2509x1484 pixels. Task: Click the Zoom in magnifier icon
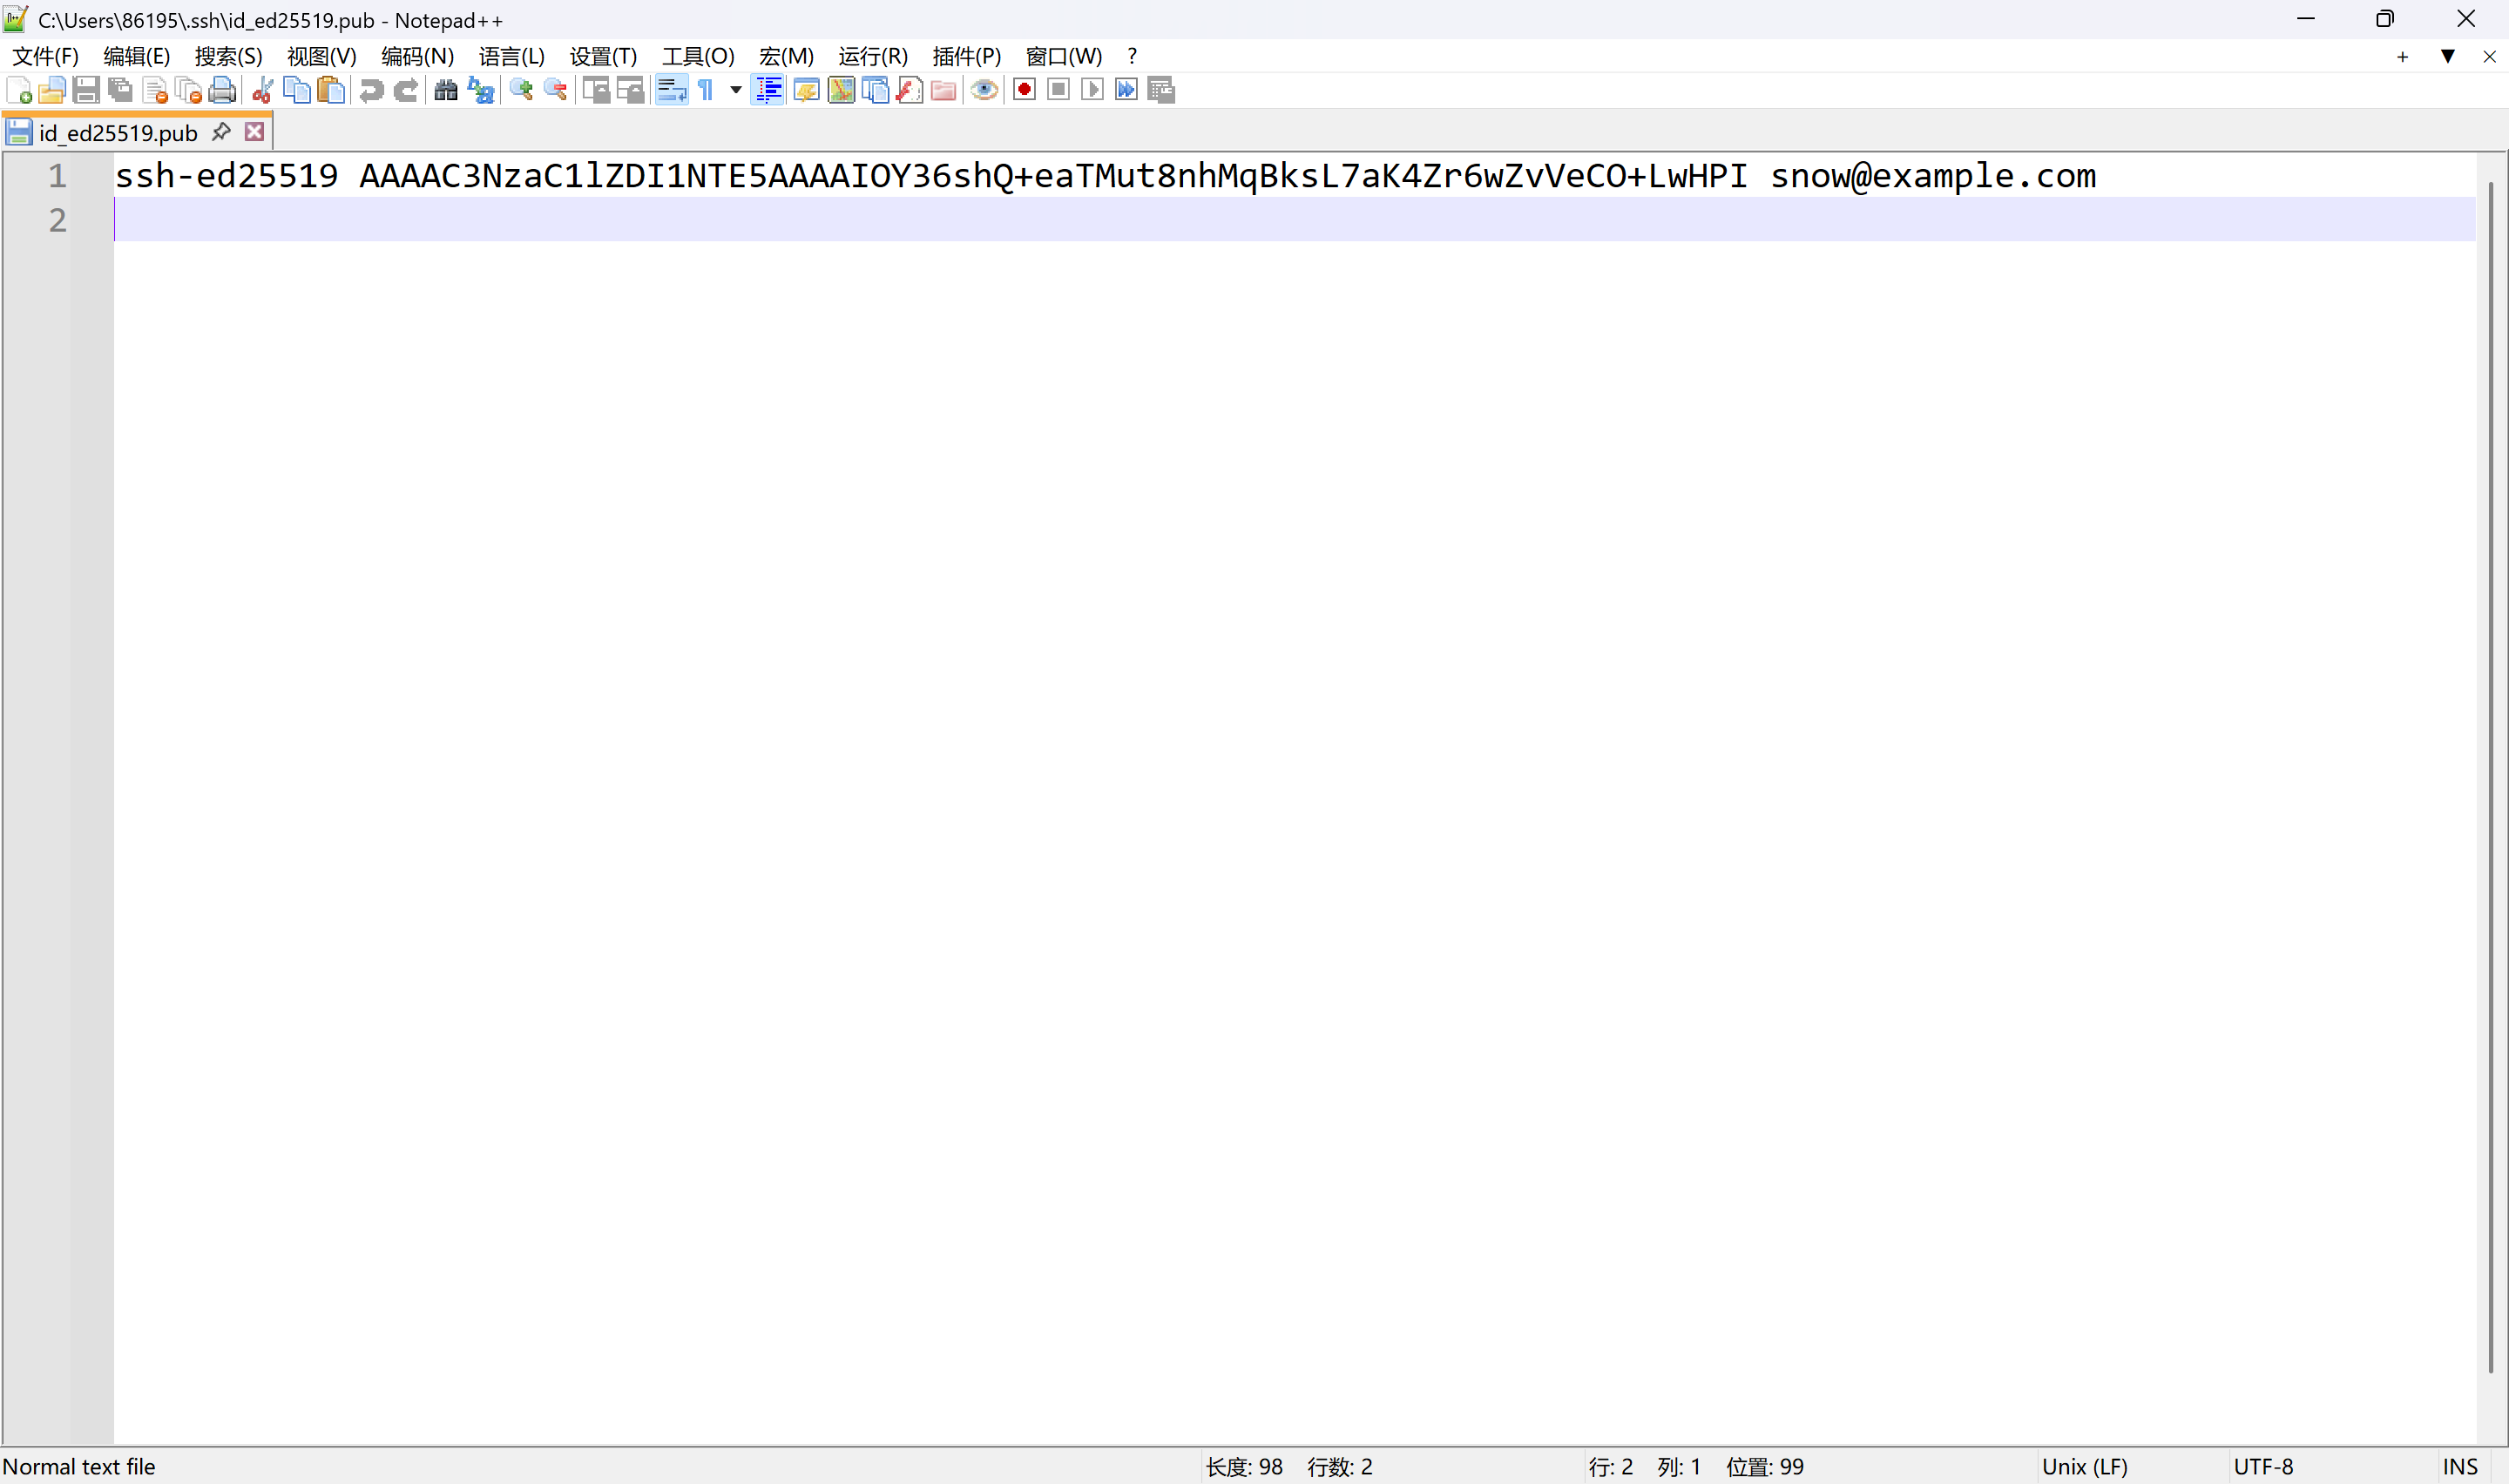click(x=521, y=91)
